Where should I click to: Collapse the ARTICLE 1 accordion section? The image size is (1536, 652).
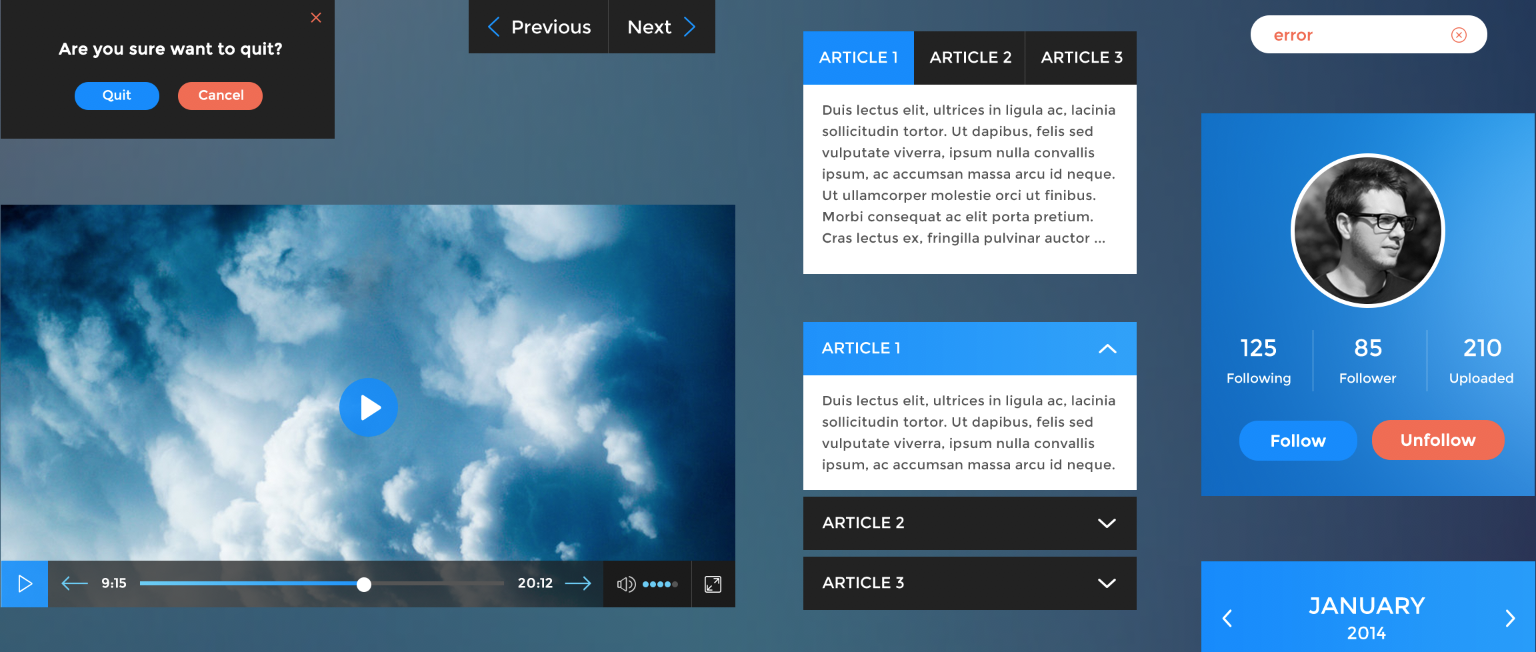coord(970,349)
